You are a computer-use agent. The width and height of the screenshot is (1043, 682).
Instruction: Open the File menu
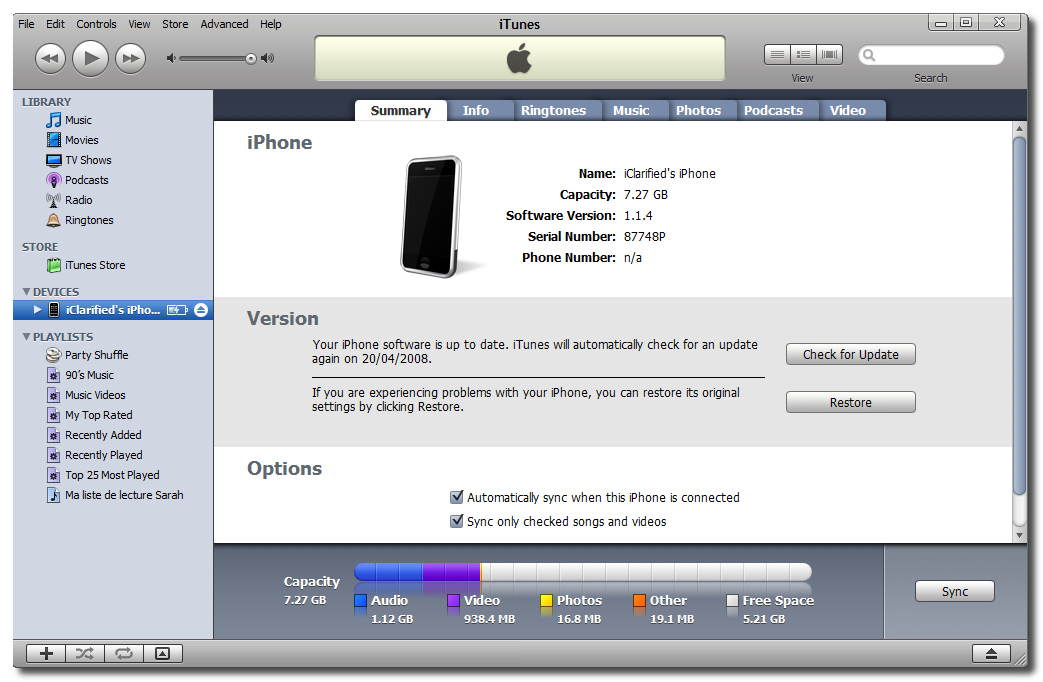click(26, 24)
